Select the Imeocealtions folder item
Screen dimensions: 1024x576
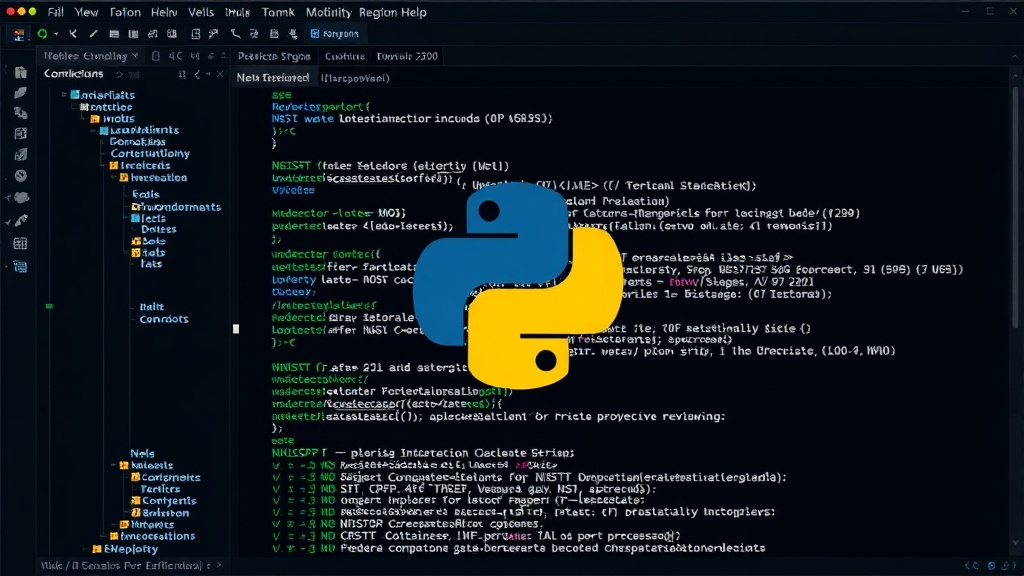coord(153,536)
